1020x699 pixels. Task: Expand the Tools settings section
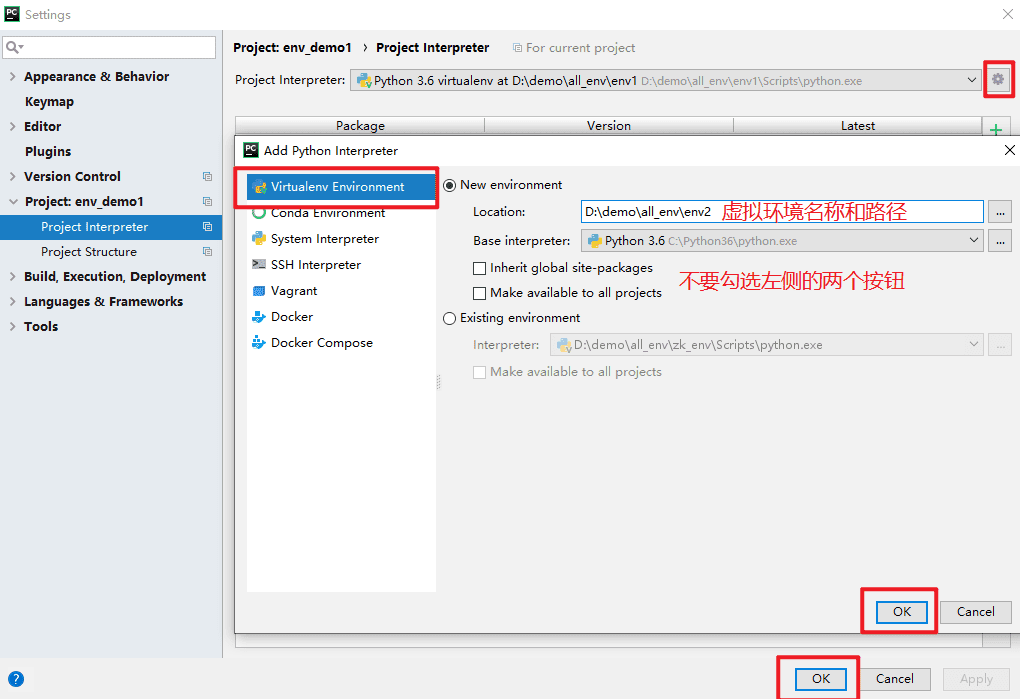click(x=12, y=326)
